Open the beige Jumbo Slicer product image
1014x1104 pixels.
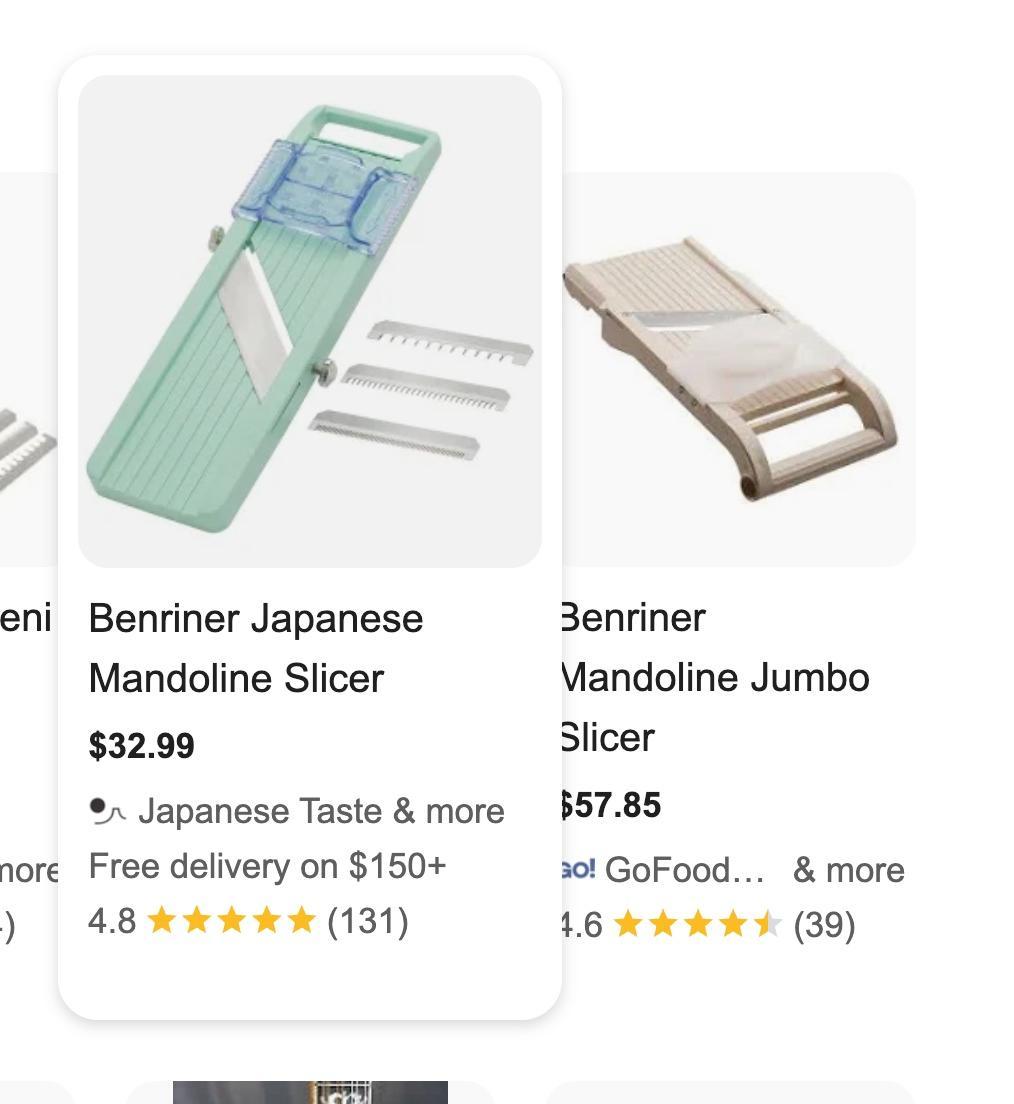click(x=738, y=369)
